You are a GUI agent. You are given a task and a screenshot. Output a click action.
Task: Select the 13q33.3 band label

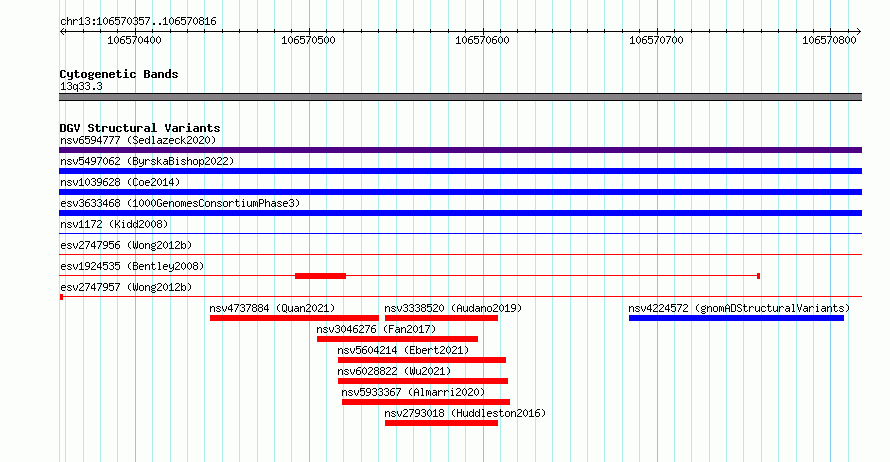click(x=81, y=86)
